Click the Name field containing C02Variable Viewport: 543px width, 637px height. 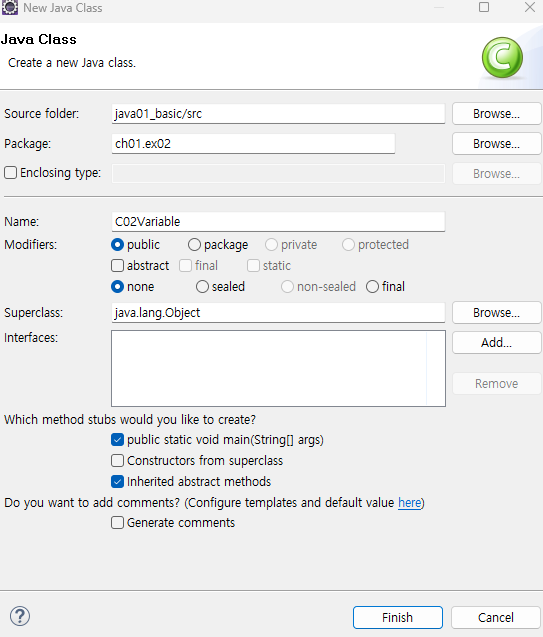278,222
